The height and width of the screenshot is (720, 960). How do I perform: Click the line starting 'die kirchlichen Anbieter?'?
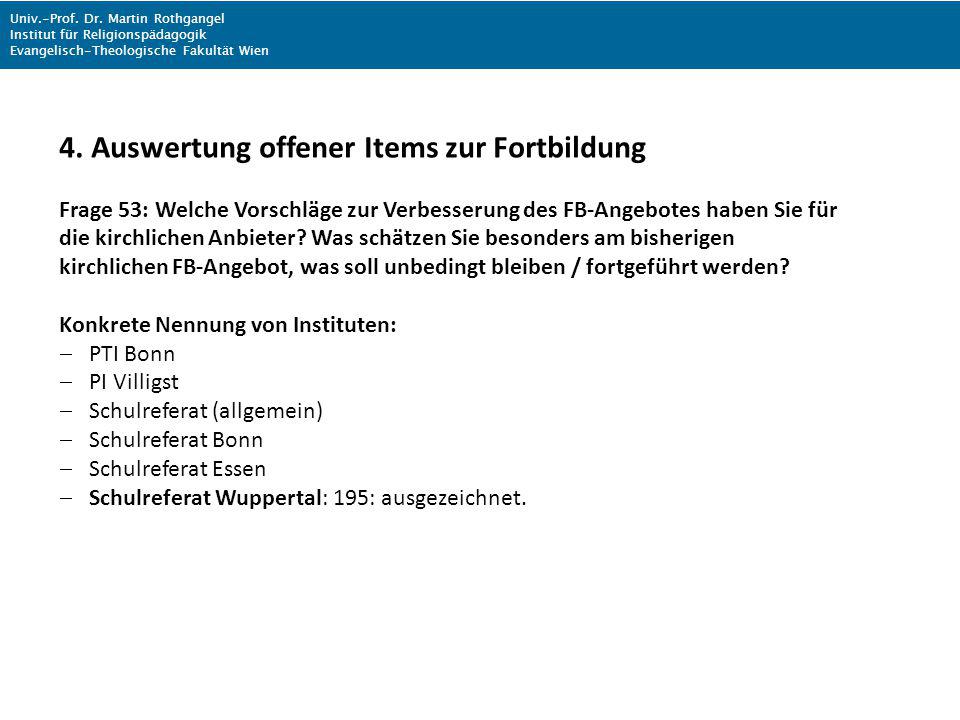tap(397, 238)
